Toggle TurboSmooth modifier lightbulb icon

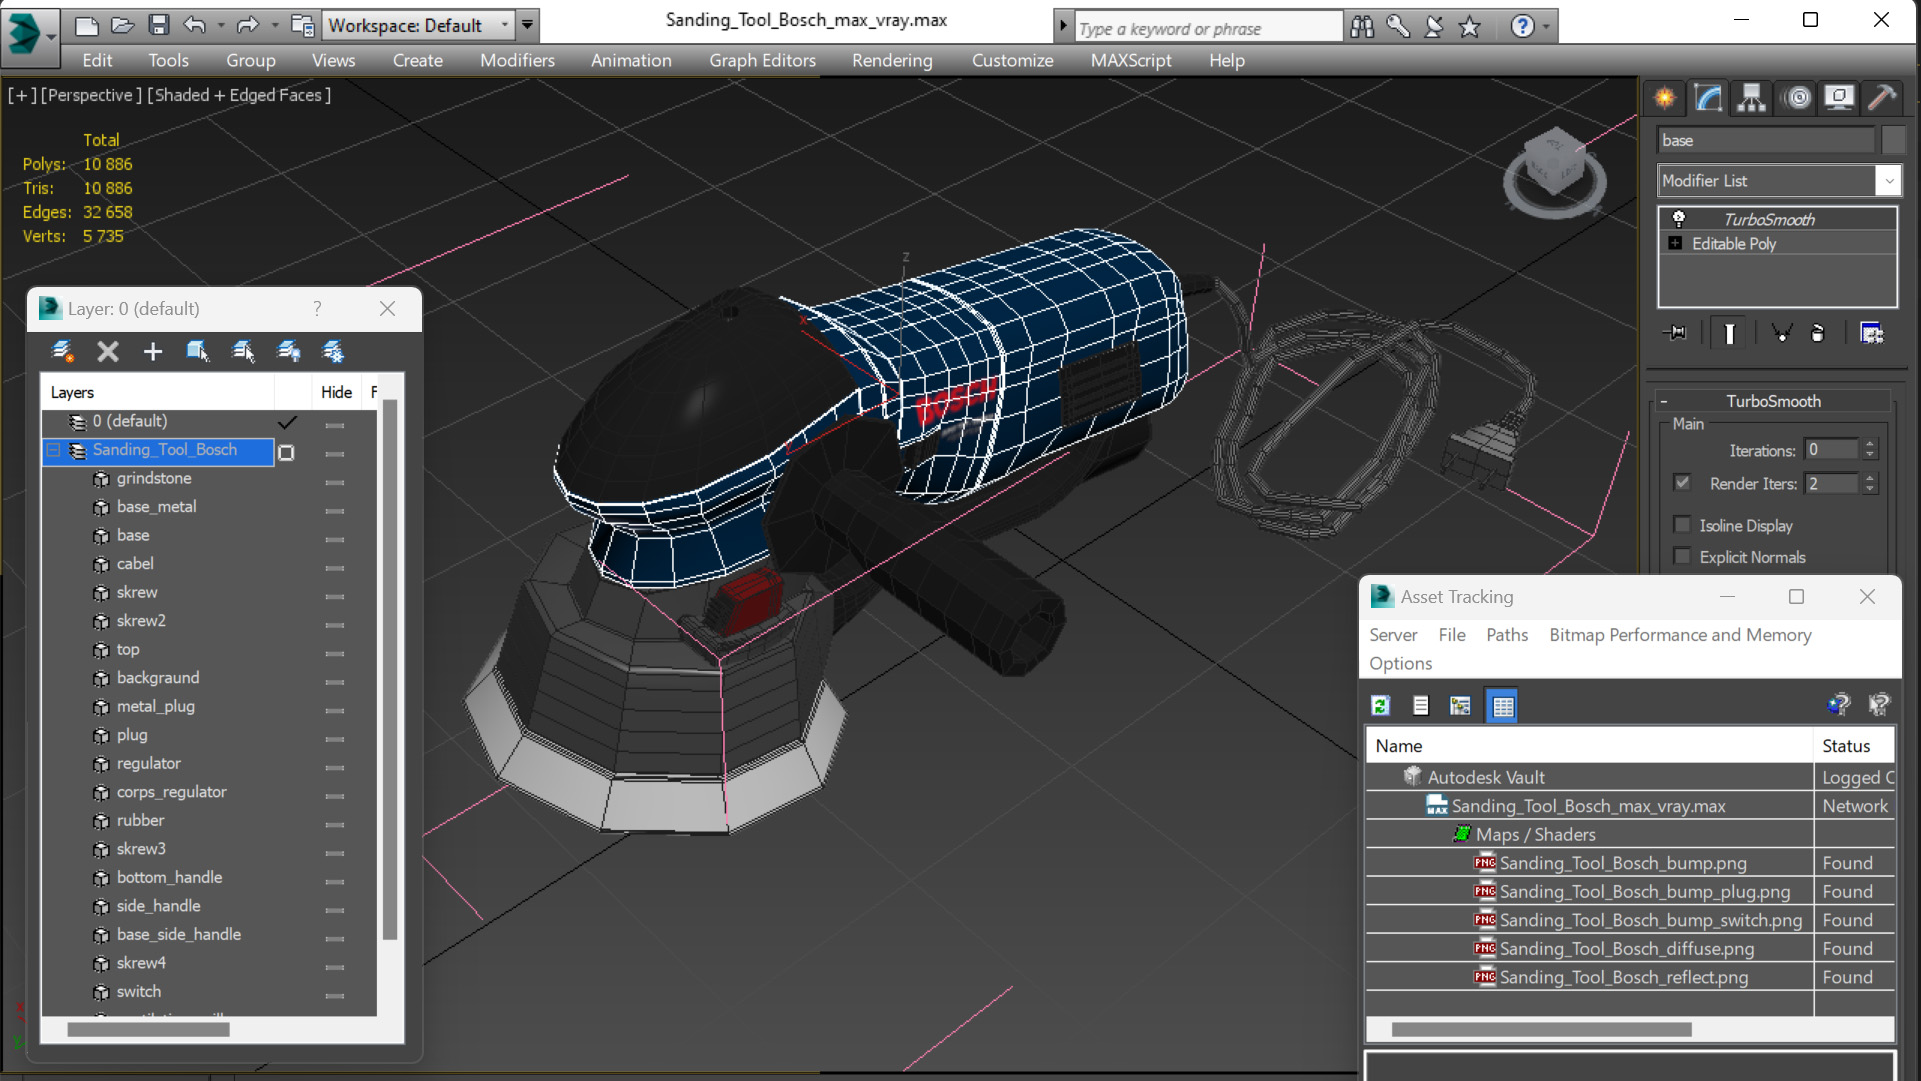tap(1678, 219)
